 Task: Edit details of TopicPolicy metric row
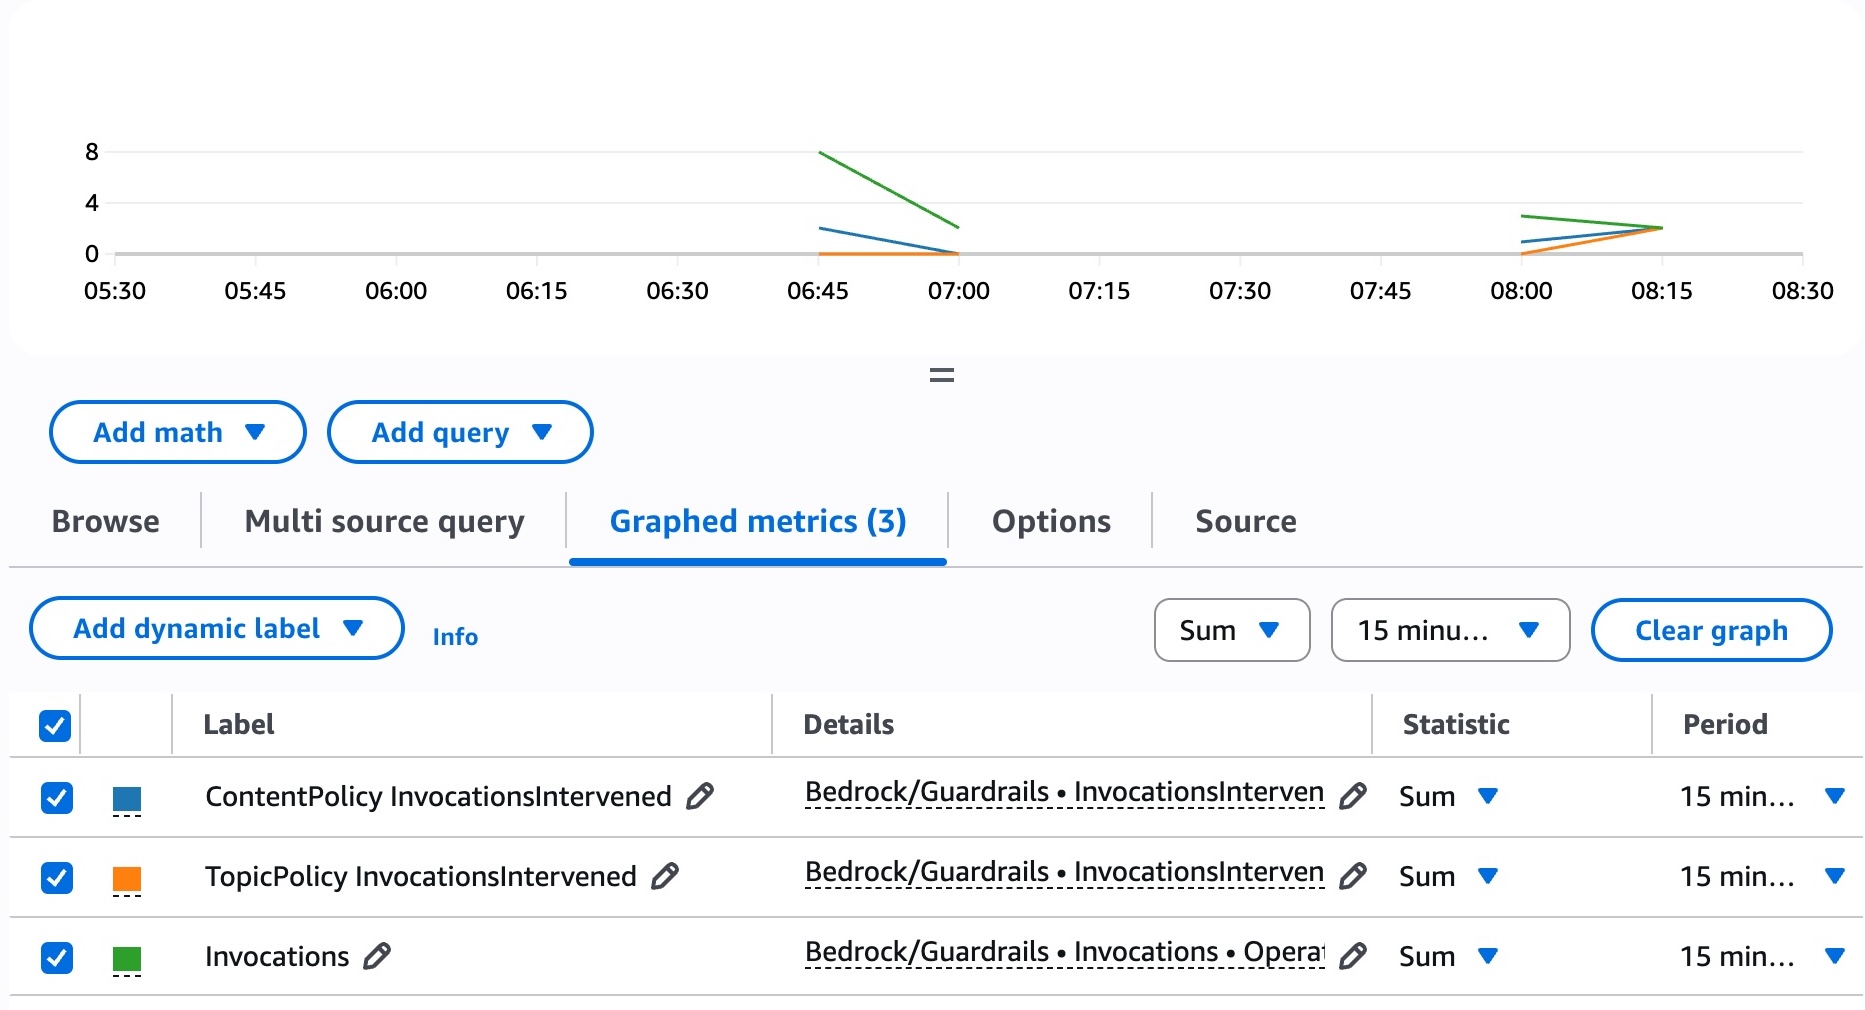point(1352,876)
